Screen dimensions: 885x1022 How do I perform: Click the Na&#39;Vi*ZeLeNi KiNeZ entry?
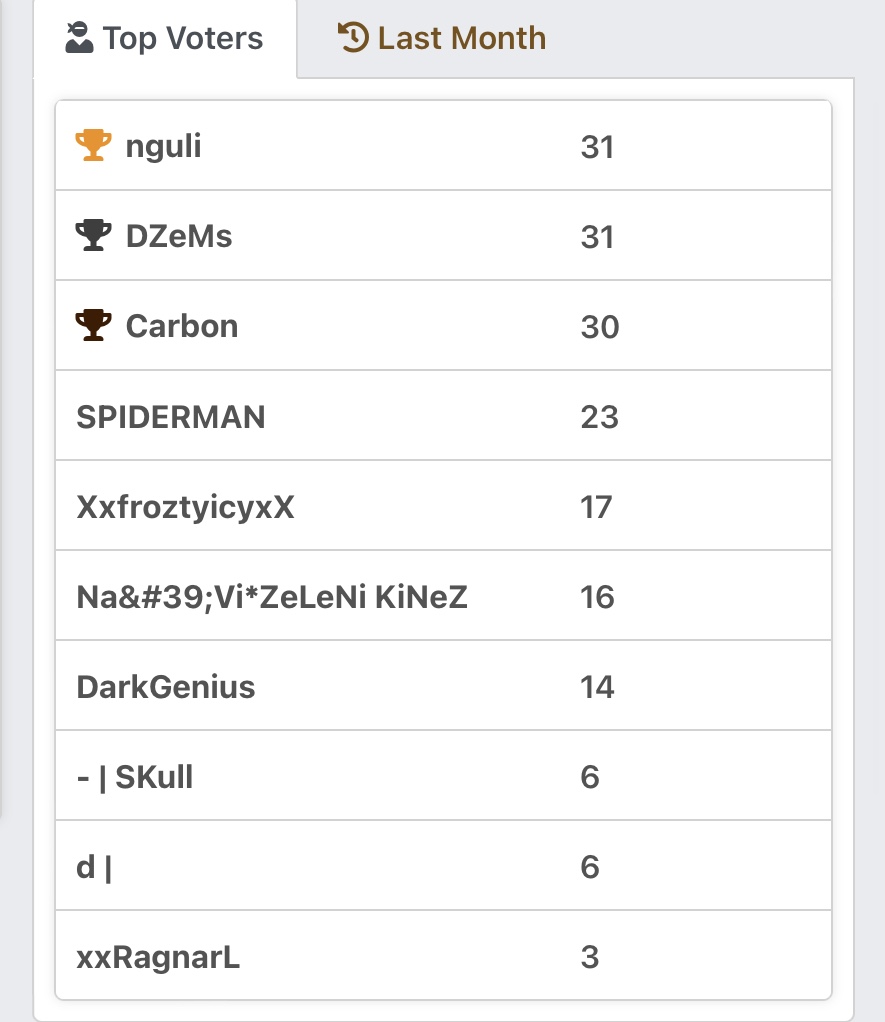272,597
